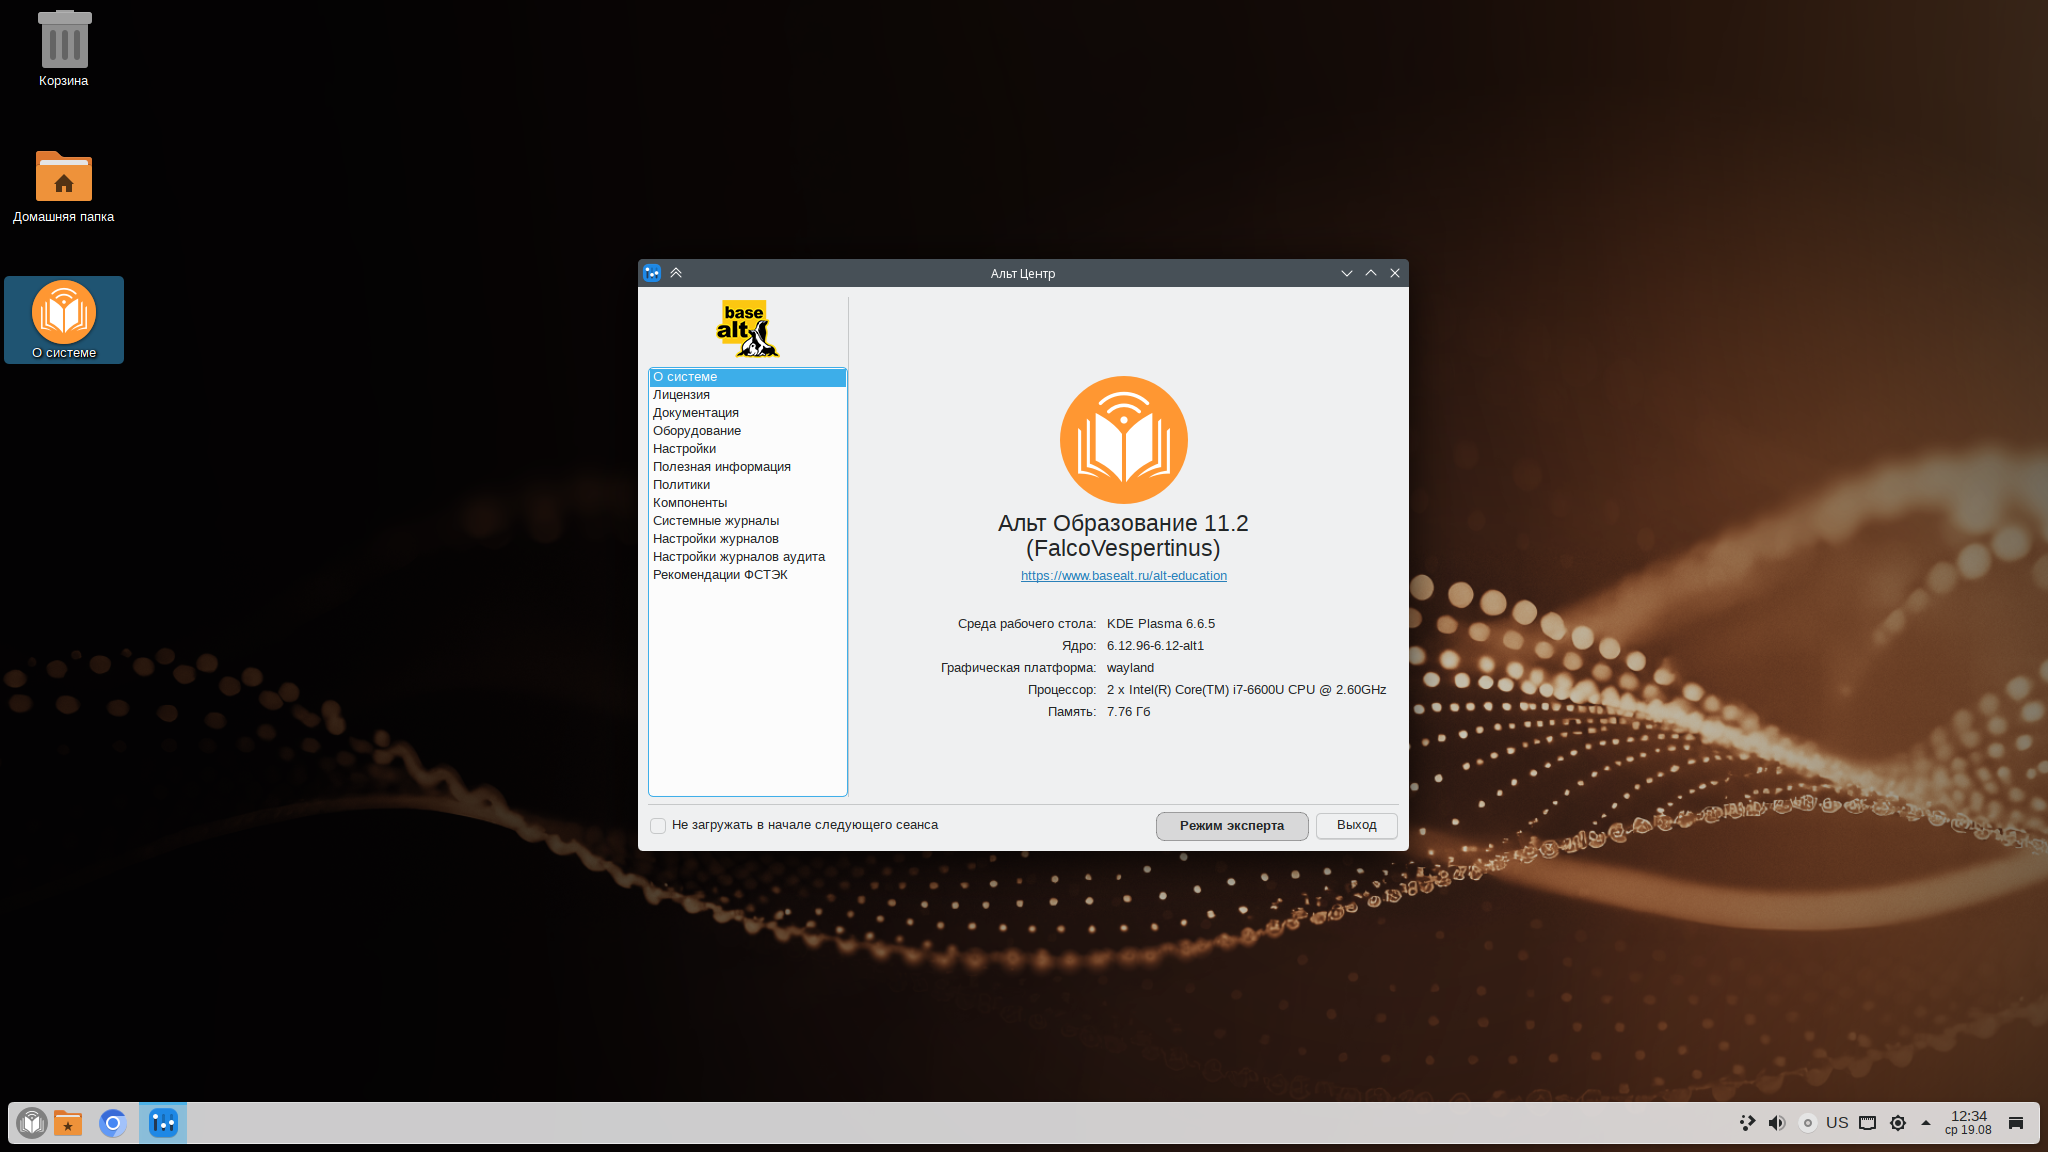This screenshot has width=2048, height=1152.
Task: Go to the Настройки section
Action: point(748,449)
